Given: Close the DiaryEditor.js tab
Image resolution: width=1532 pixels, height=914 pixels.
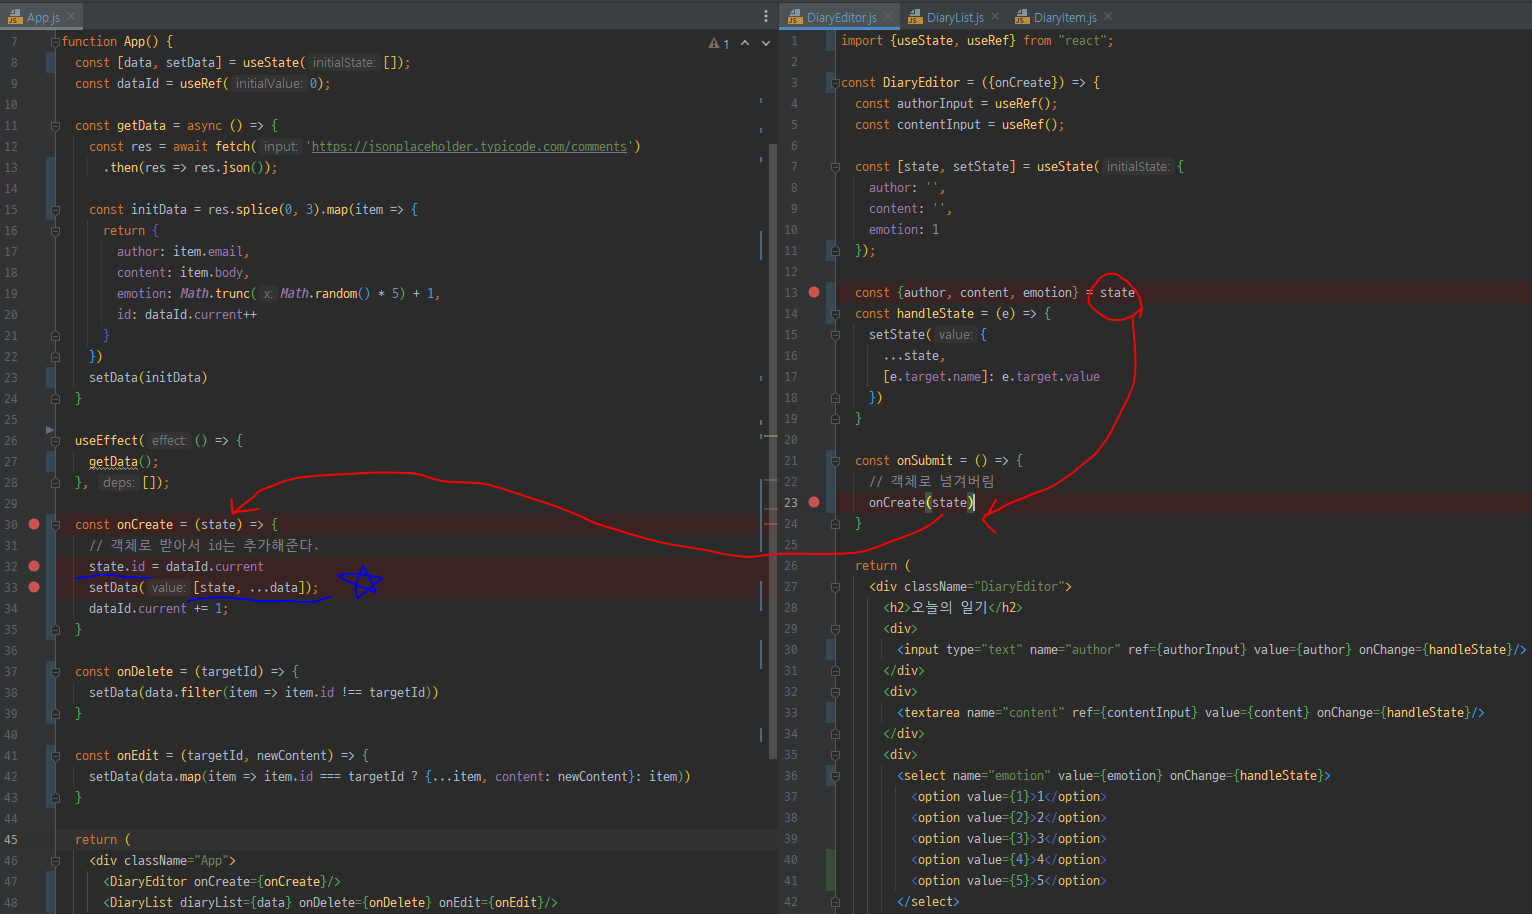Looking at the screenshot, I should point(888,17).
